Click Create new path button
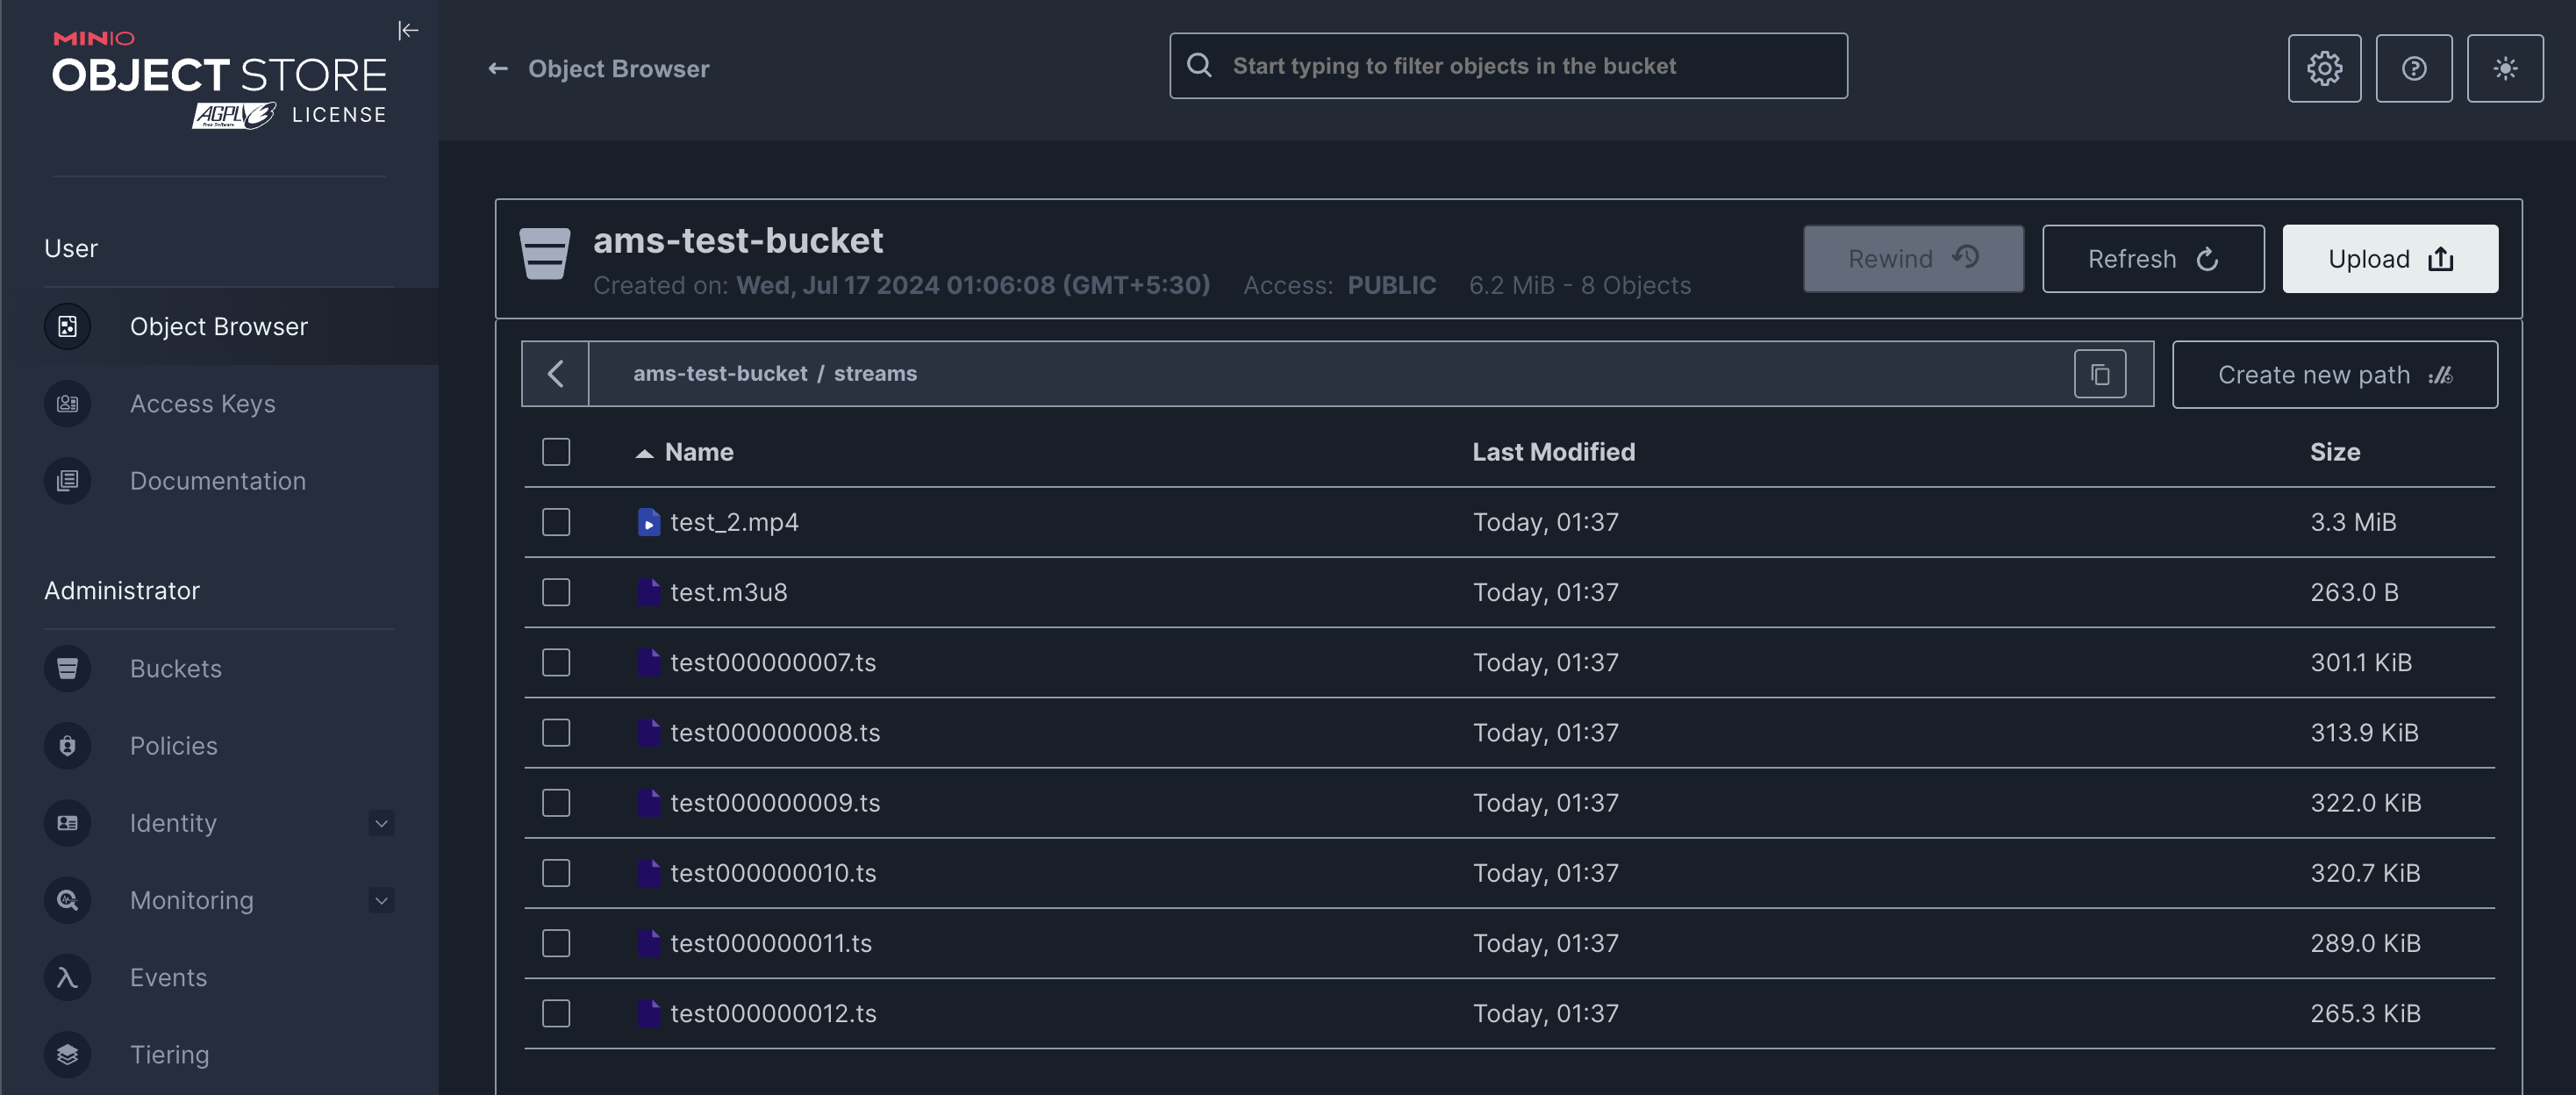This screenshot has height=1095, width=2576. 2334,374
